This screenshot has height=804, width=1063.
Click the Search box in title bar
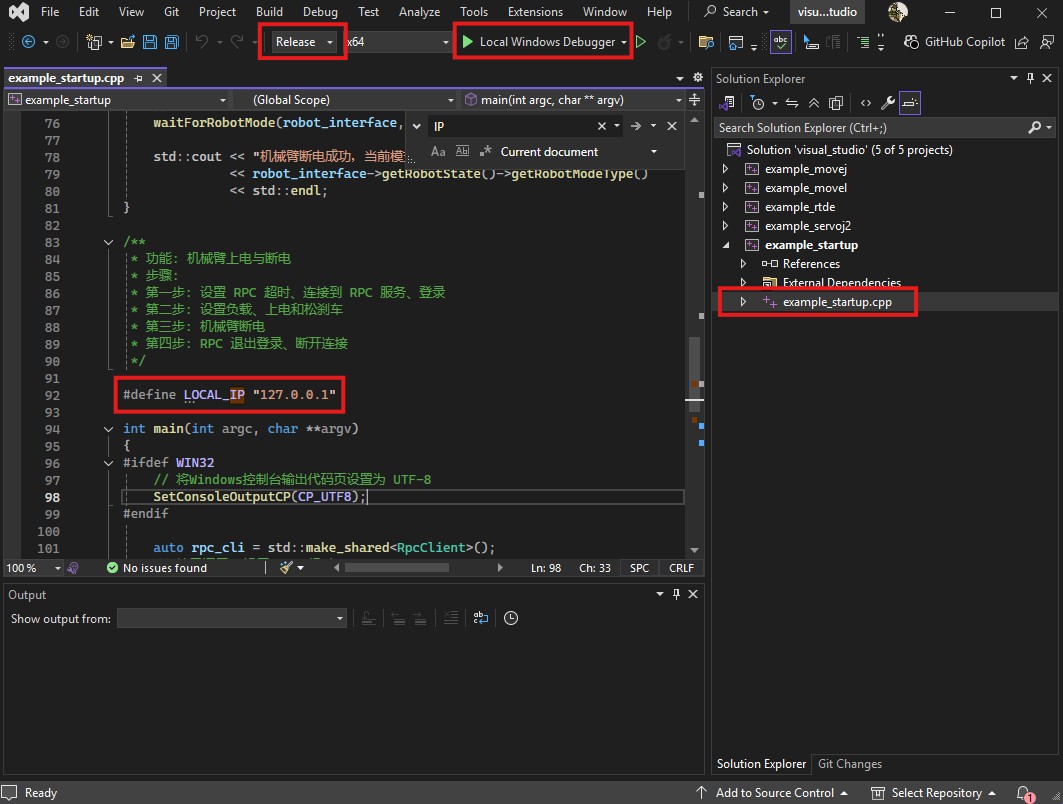coord(736,12)
